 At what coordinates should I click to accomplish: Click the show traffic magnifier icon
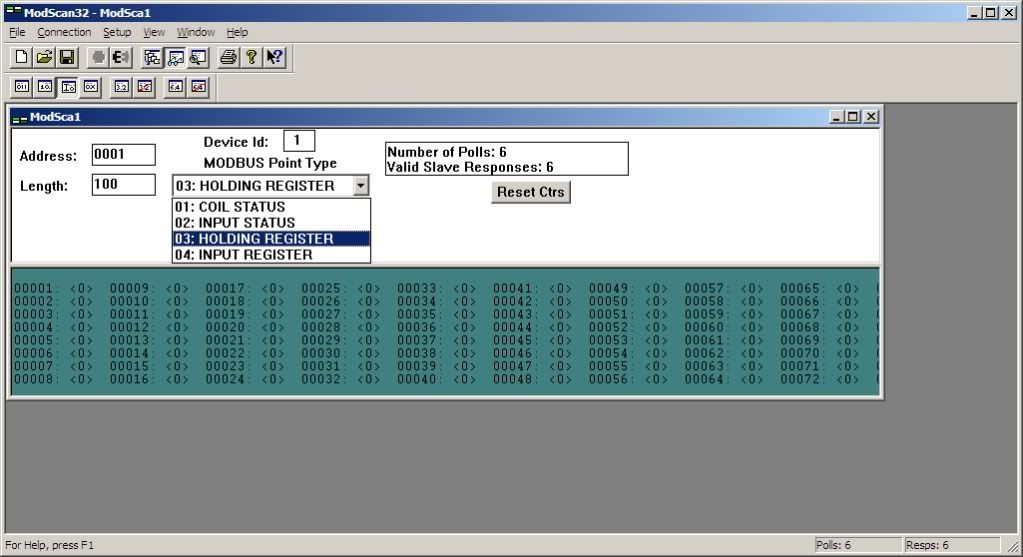click(198, 57)
